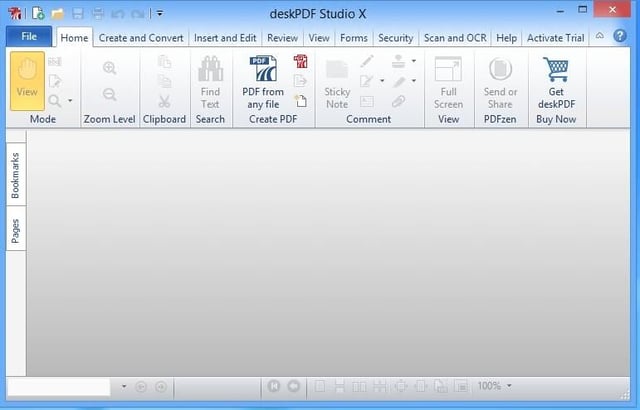Viewport: 640px width, 410px height.
Task: Click the Sticky Note button
Action: (x=337, y=84)
